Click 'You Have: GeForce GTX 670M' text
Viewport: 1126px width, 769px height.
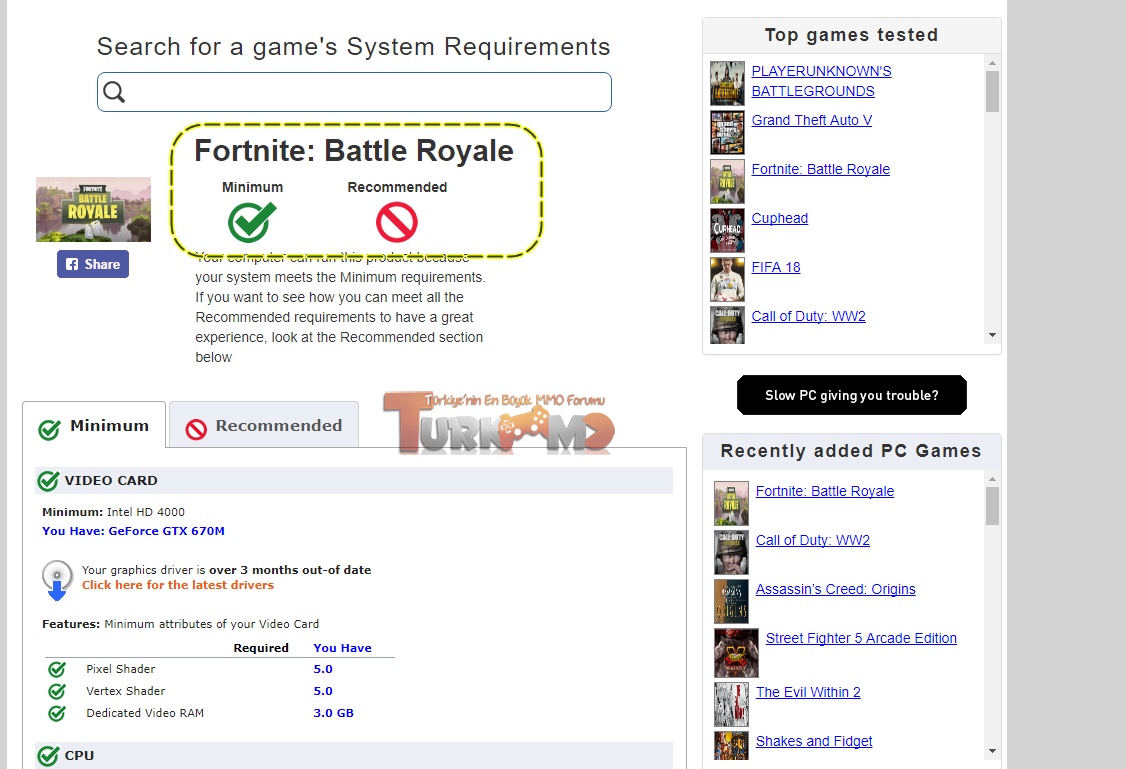click(x=134, y=531)
